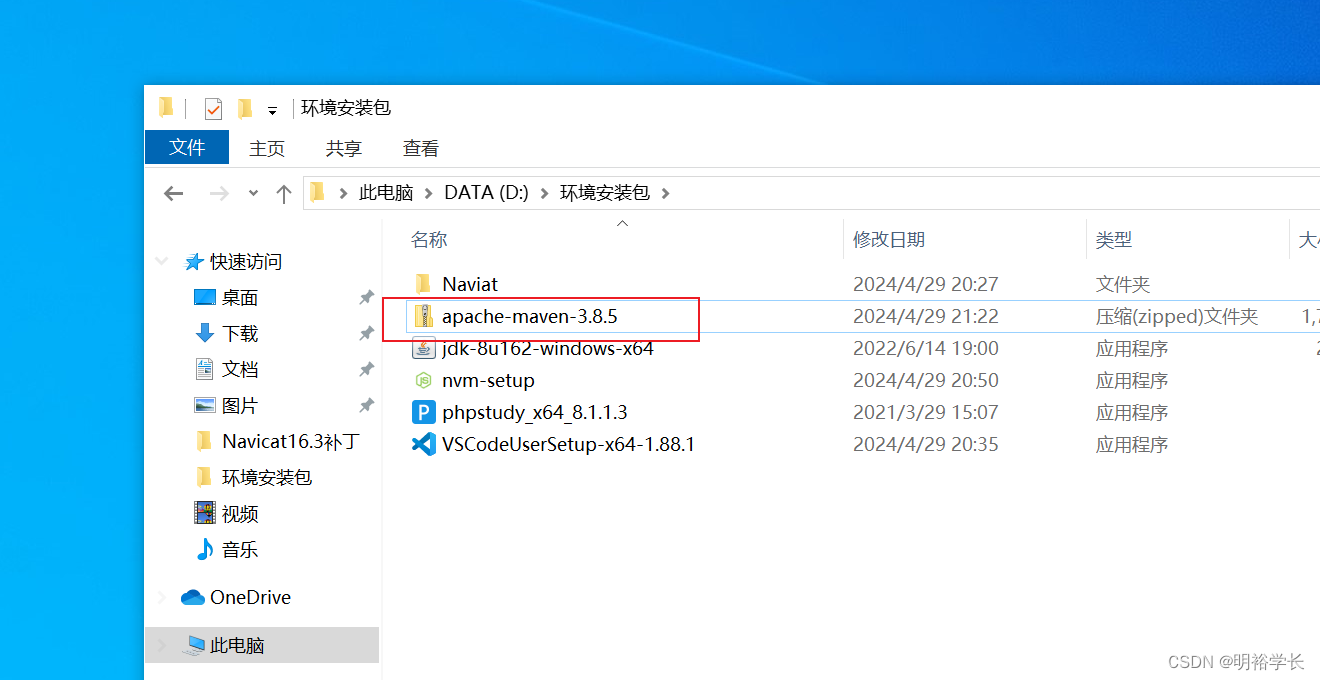Select the Naviat folder icon
Viewport: 1320px width, 680px height.
424,284
